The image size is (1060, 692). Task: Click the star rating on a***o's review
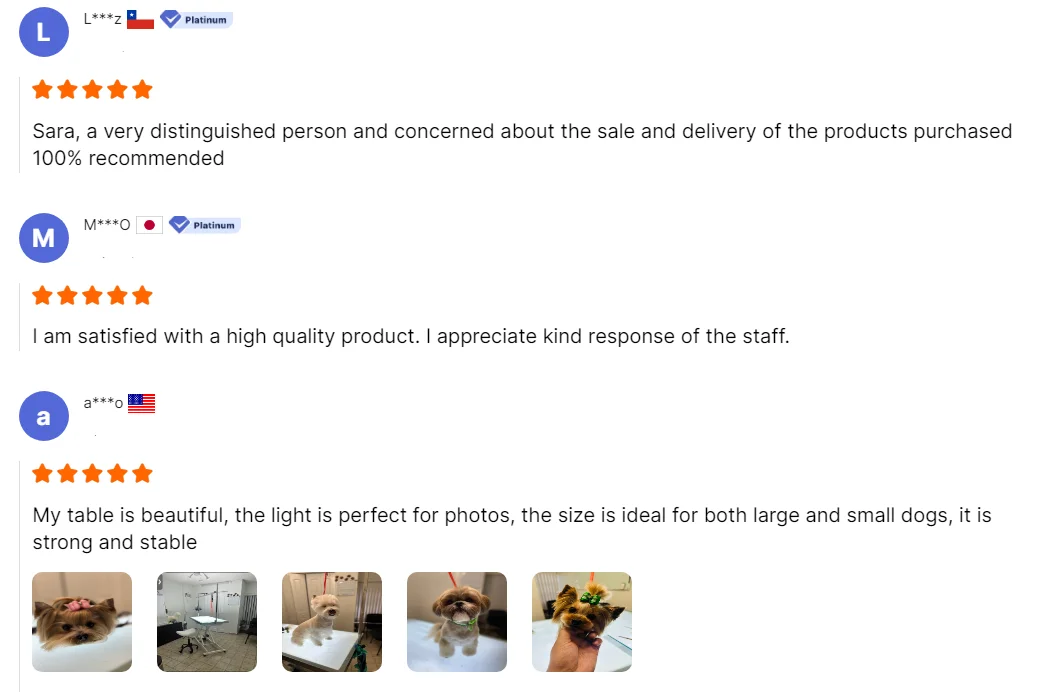tap(92, 473)
